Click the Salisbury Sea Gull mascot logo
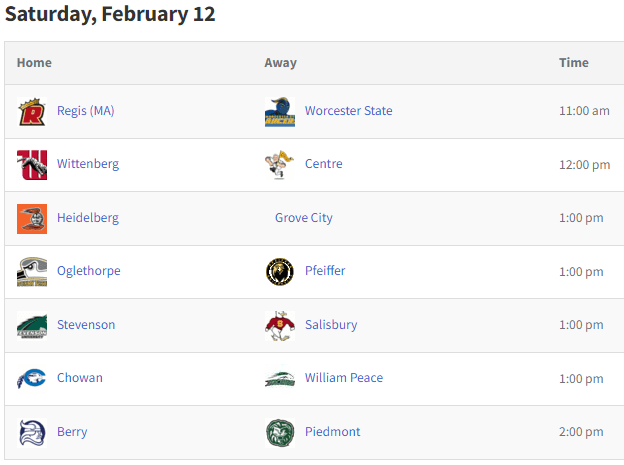624x465 pixels. [280, 325]
